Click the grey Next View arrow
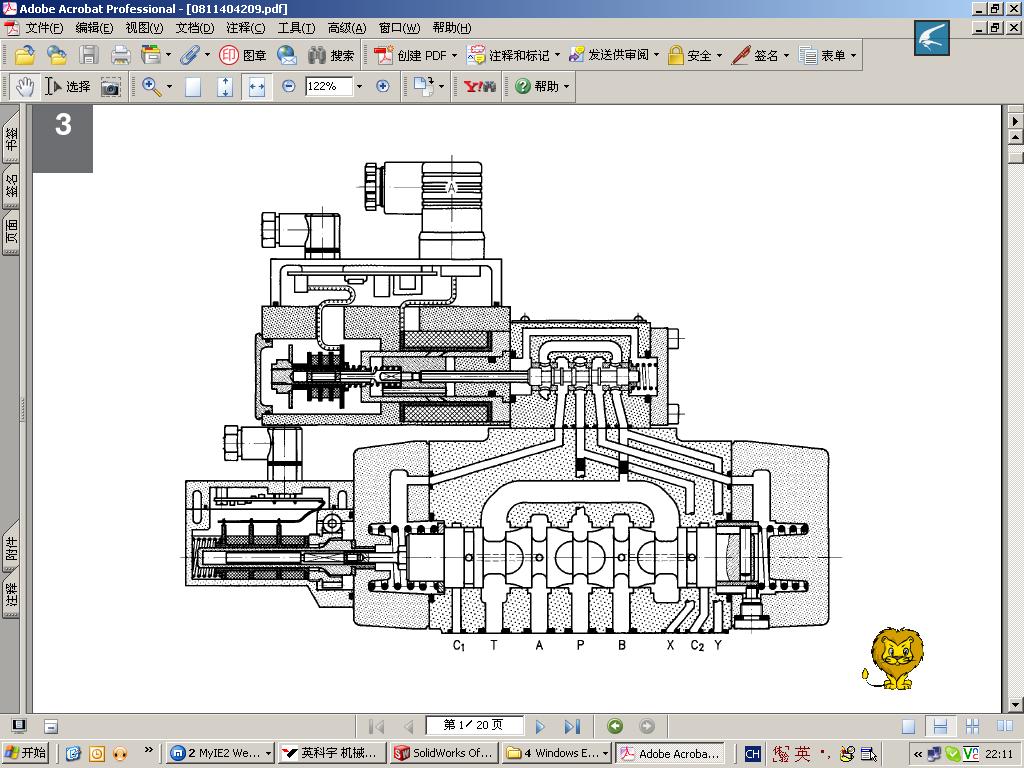The height and width of the screenshot is (768, 1024). [647, 726]
